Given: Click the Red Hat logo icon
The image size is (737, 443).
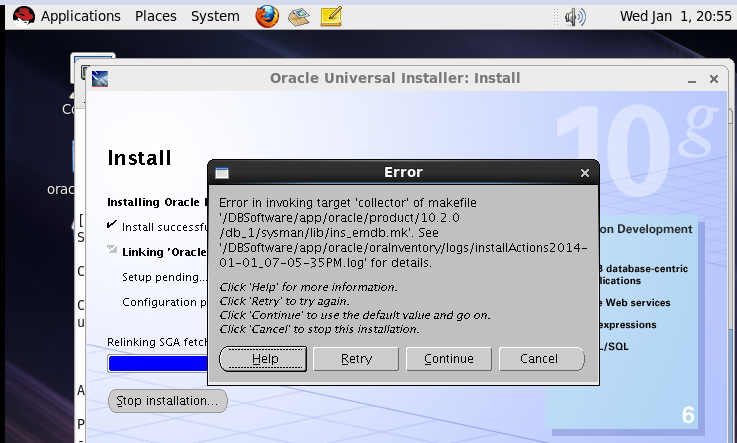Looking at the screenshot, I should tap(23, 16).
